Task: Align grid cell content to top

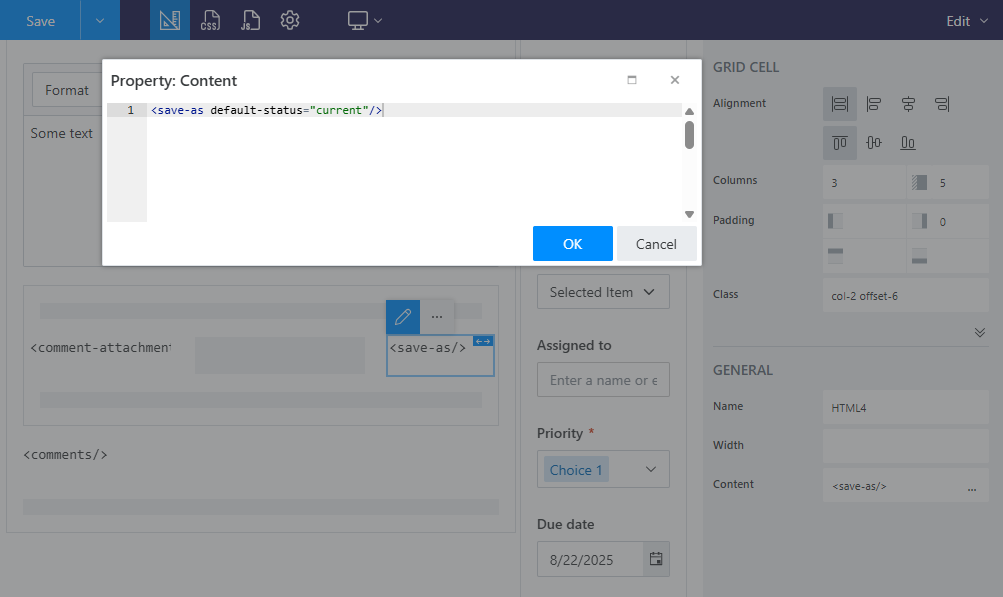Action: coord(839,143)
